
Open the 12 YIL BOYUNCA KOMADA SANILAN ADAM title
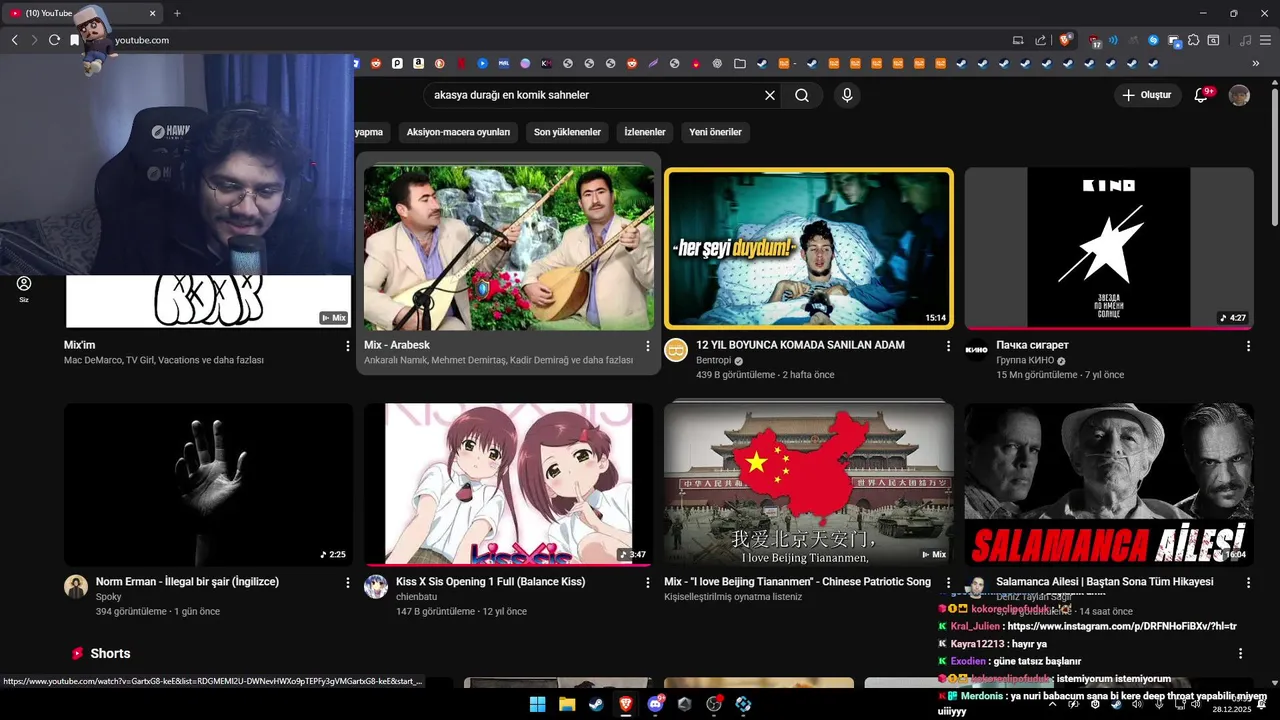pos(800,345)
